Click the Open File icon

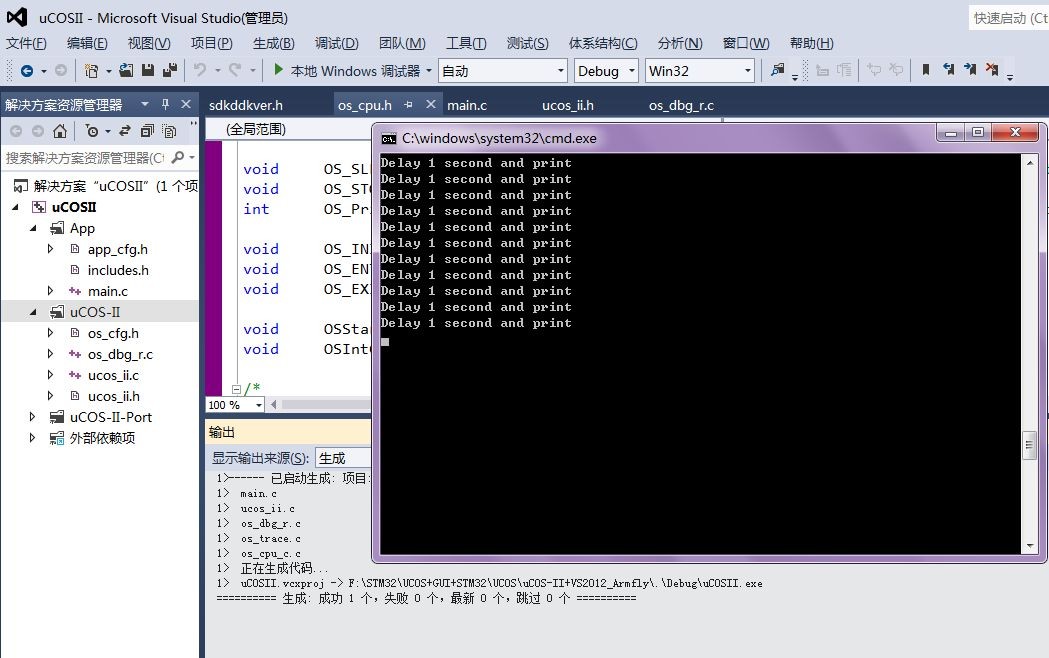pyautogui.click(x=126, y=70)
